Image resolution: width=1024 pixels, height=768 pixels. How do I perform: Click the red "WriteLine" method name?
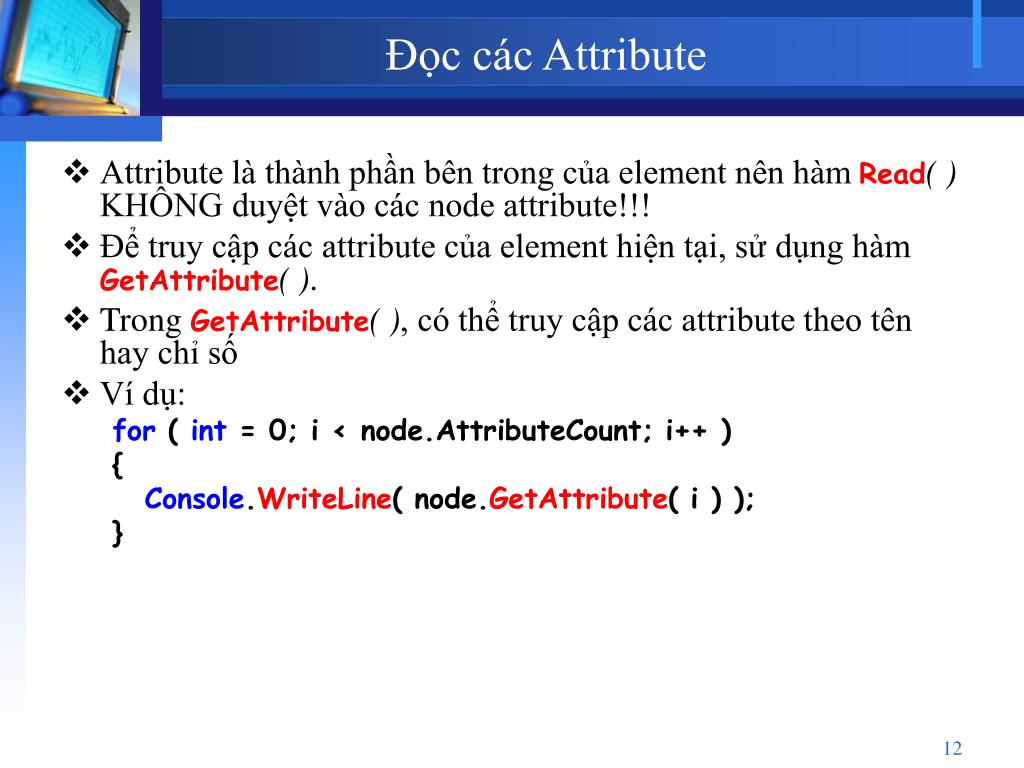(324, 499)
